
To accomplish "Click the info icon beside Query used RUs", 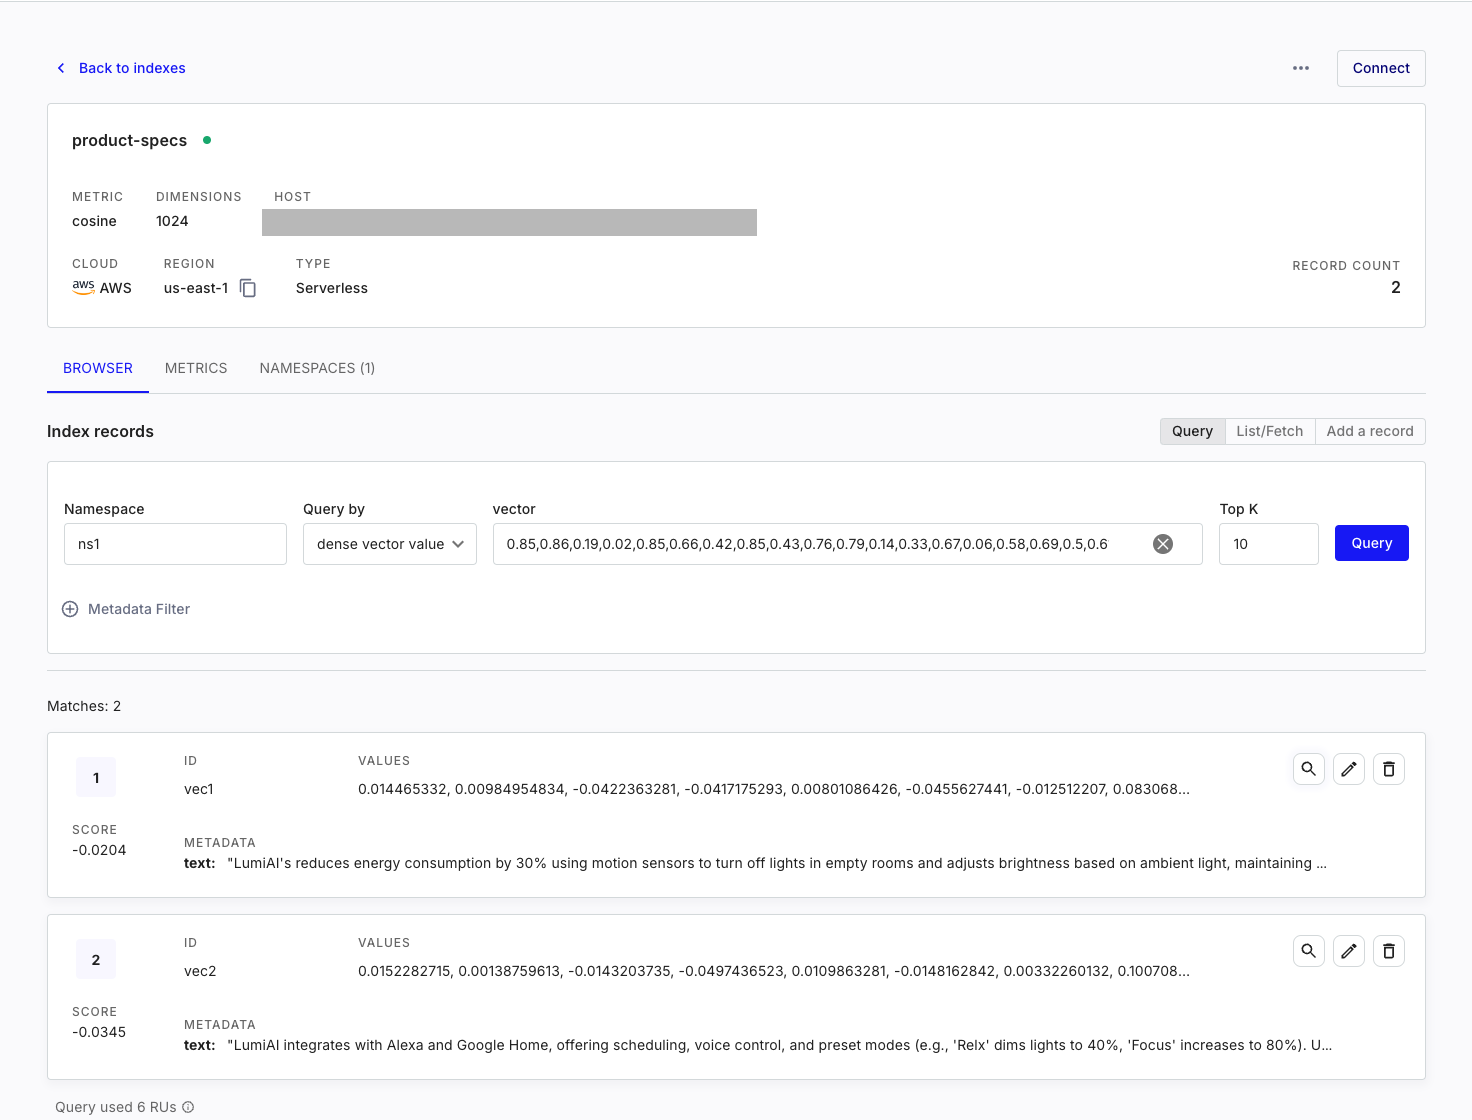I will 188,1107.
